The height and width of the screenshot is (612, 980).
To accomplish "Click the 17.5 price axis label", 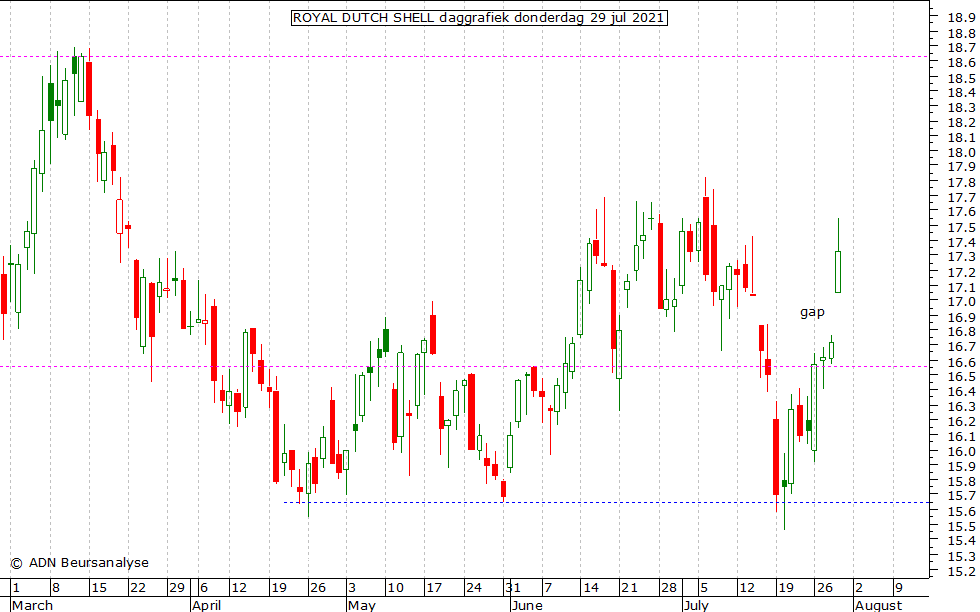I will click(x=962, y=228).
